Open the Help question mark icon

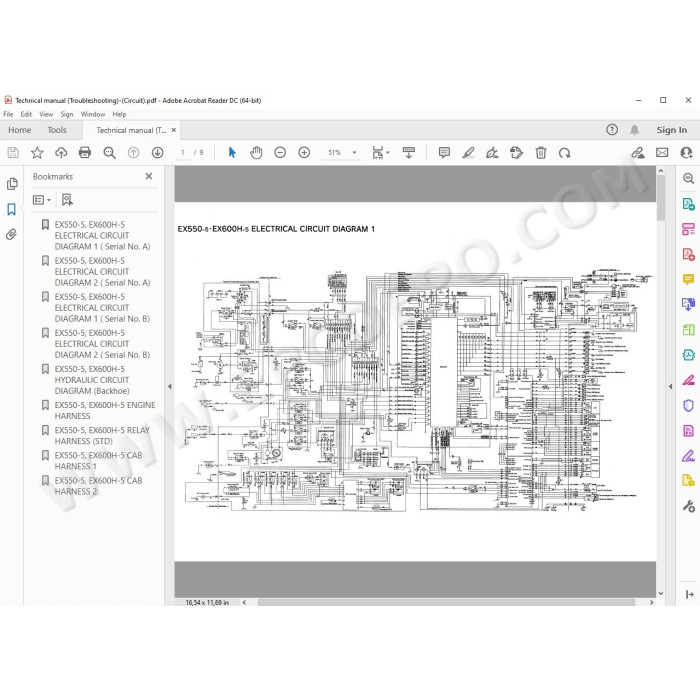(x=612, y=130)
